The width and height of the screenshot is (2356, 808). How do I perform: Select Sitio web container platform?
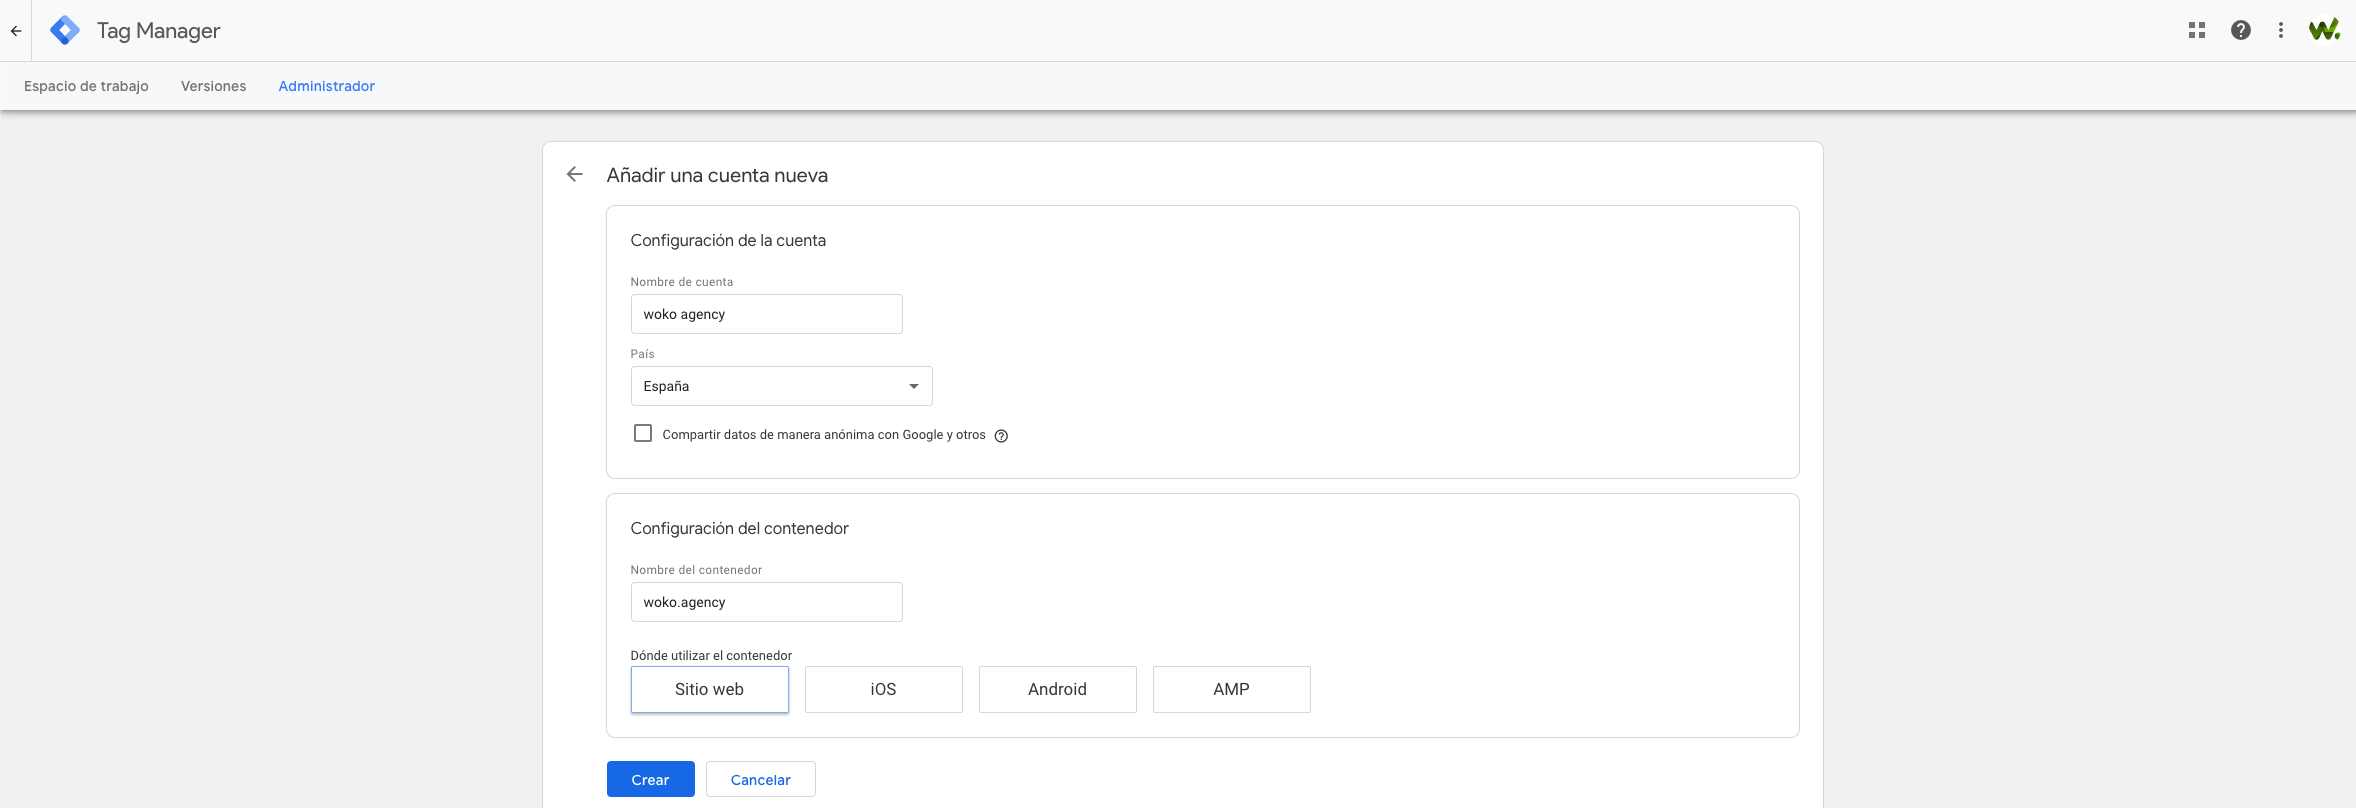click(709, 689)
